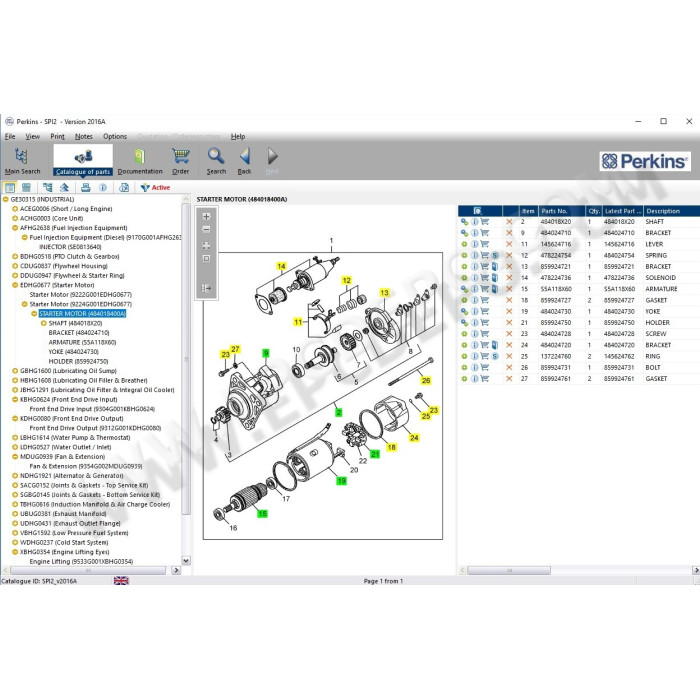This screenshot has height=700, width=700.
Task: Open the View menu
Action: [x=32, y=137]
